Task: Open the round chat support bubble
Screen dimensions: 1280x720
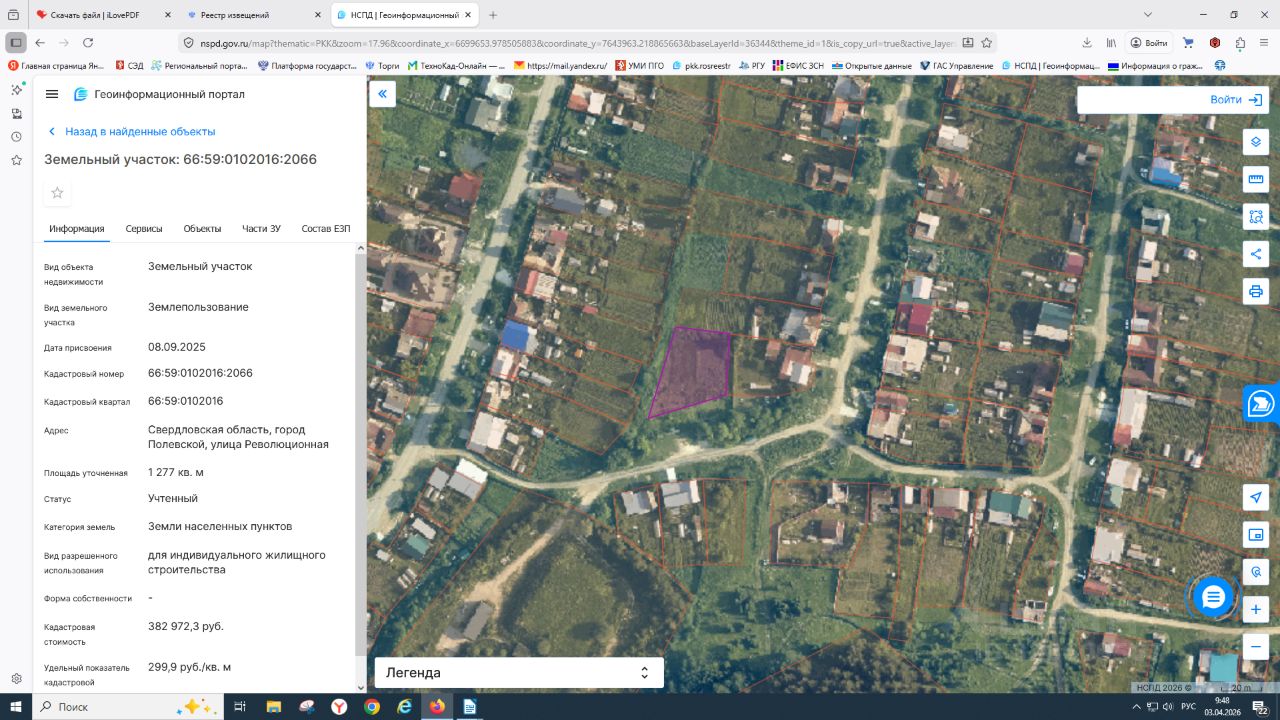Action: tap(1213, 597)
